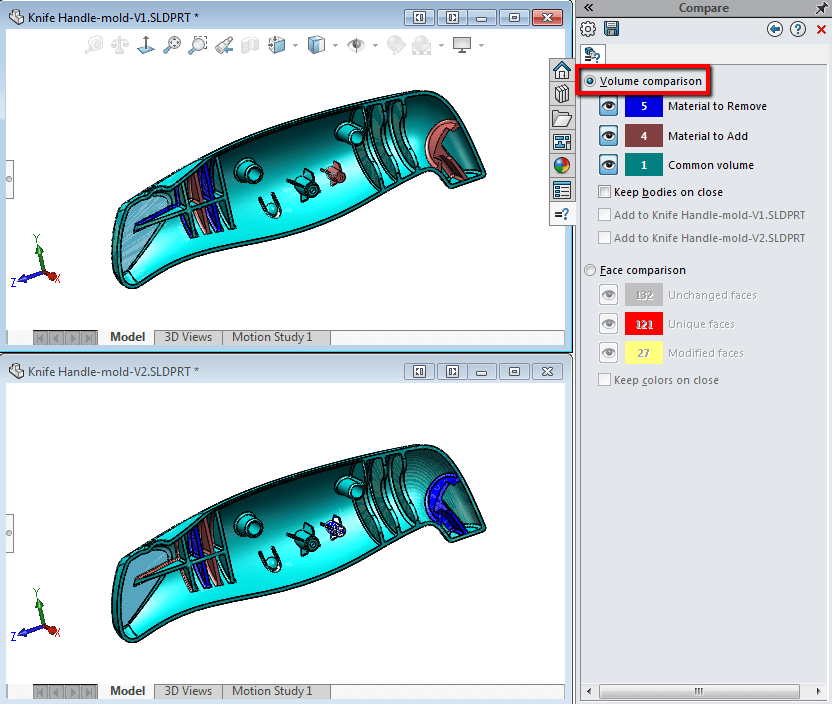This screenshot has width=832, height=704.
Task: Open the Section View tool
Action: (x=250, y=46)
